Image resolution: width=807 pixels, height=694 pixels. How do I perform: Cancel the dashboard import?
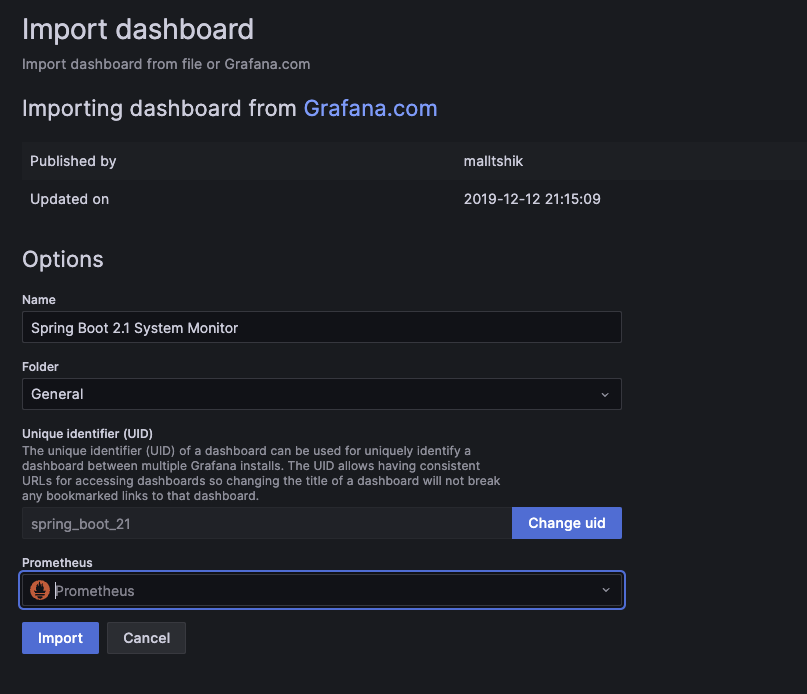click(146, 638)
